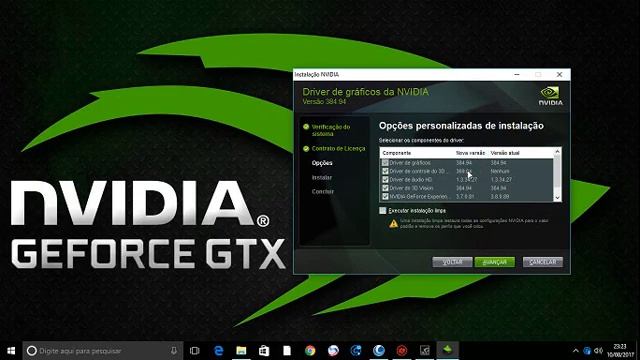The height and width of the screenshot is (360, 640).
Task: Click the VOLTAR button
Action: point(452,262)
